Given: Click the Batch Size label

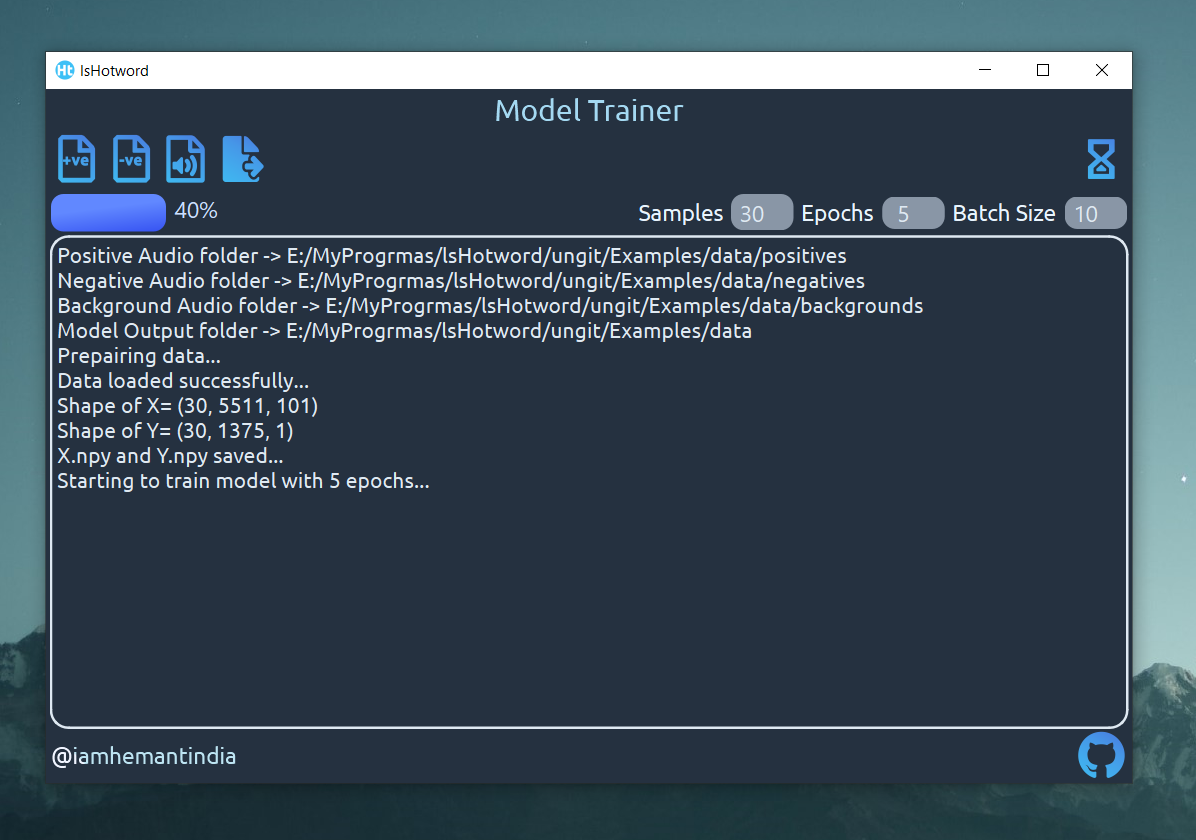Looking at the screenshot, I should tap(1004, 213).
